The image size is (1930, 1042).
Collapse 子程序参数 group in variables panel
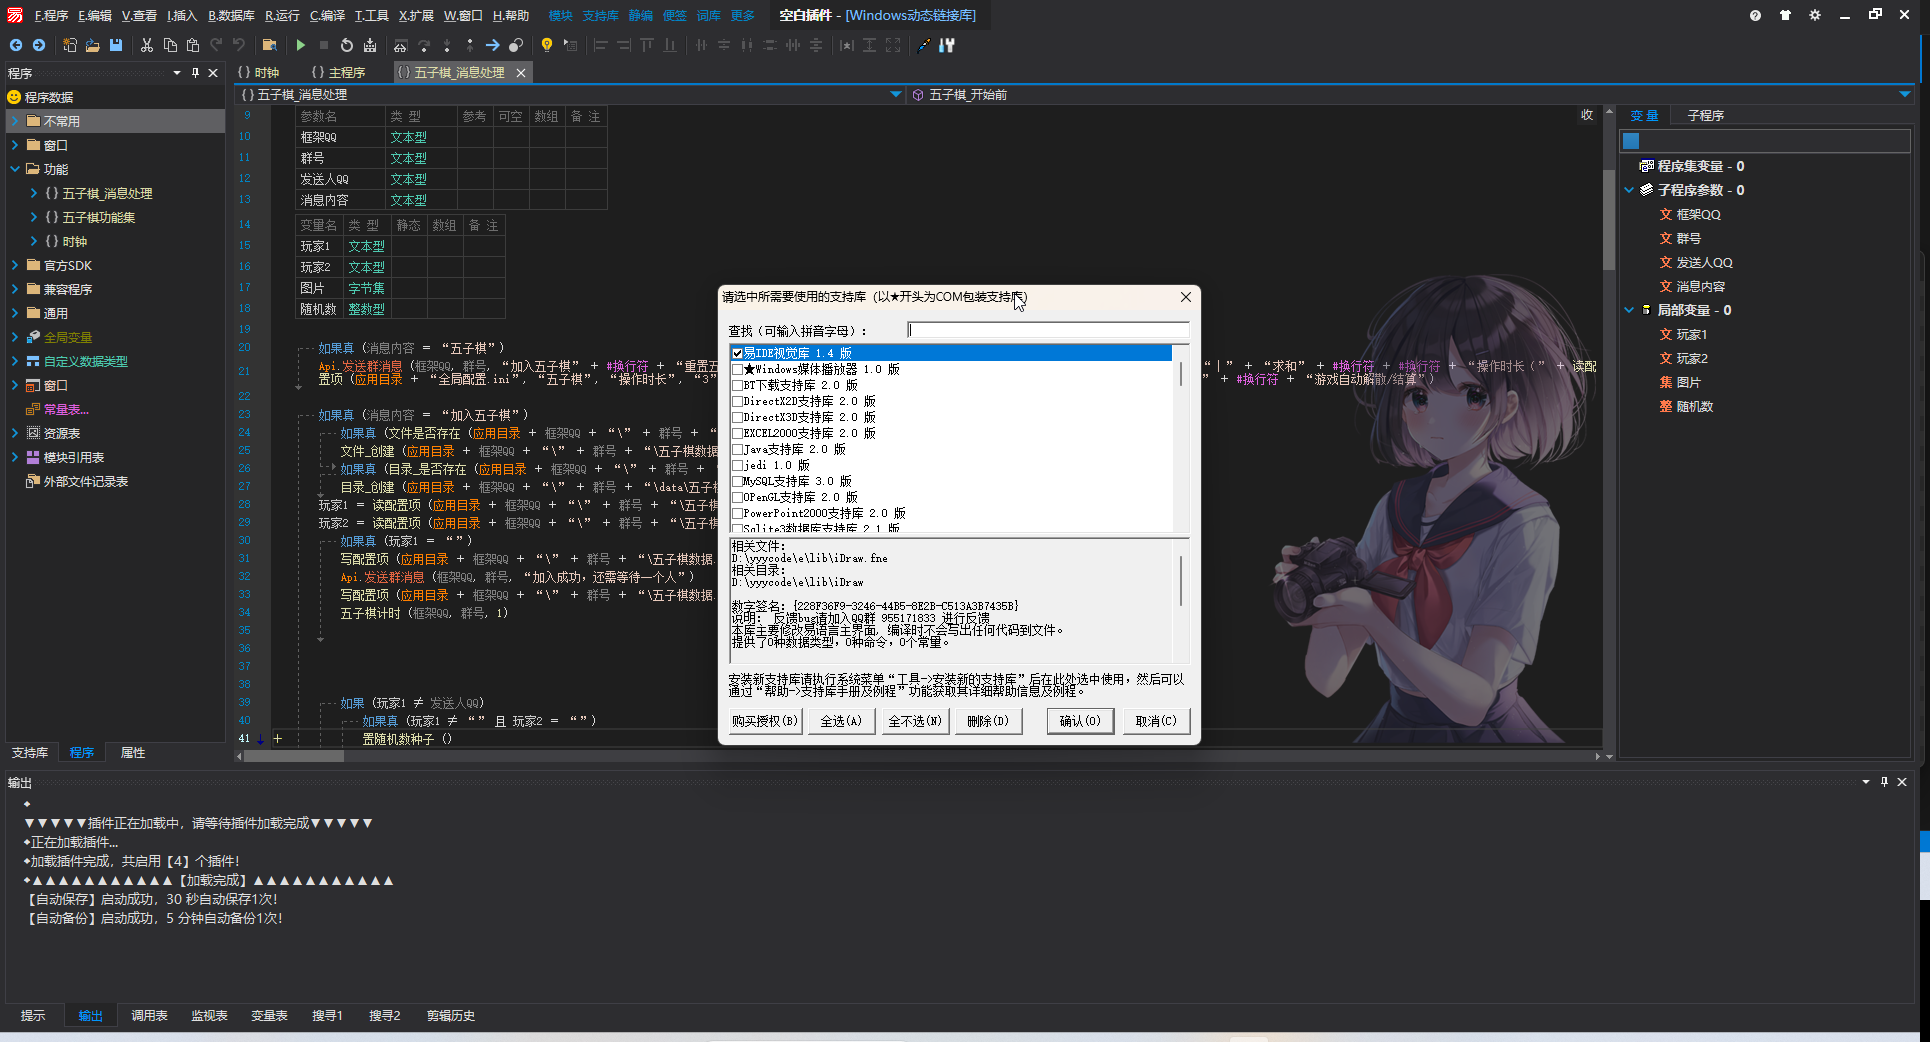click(x=1629, y=190)
